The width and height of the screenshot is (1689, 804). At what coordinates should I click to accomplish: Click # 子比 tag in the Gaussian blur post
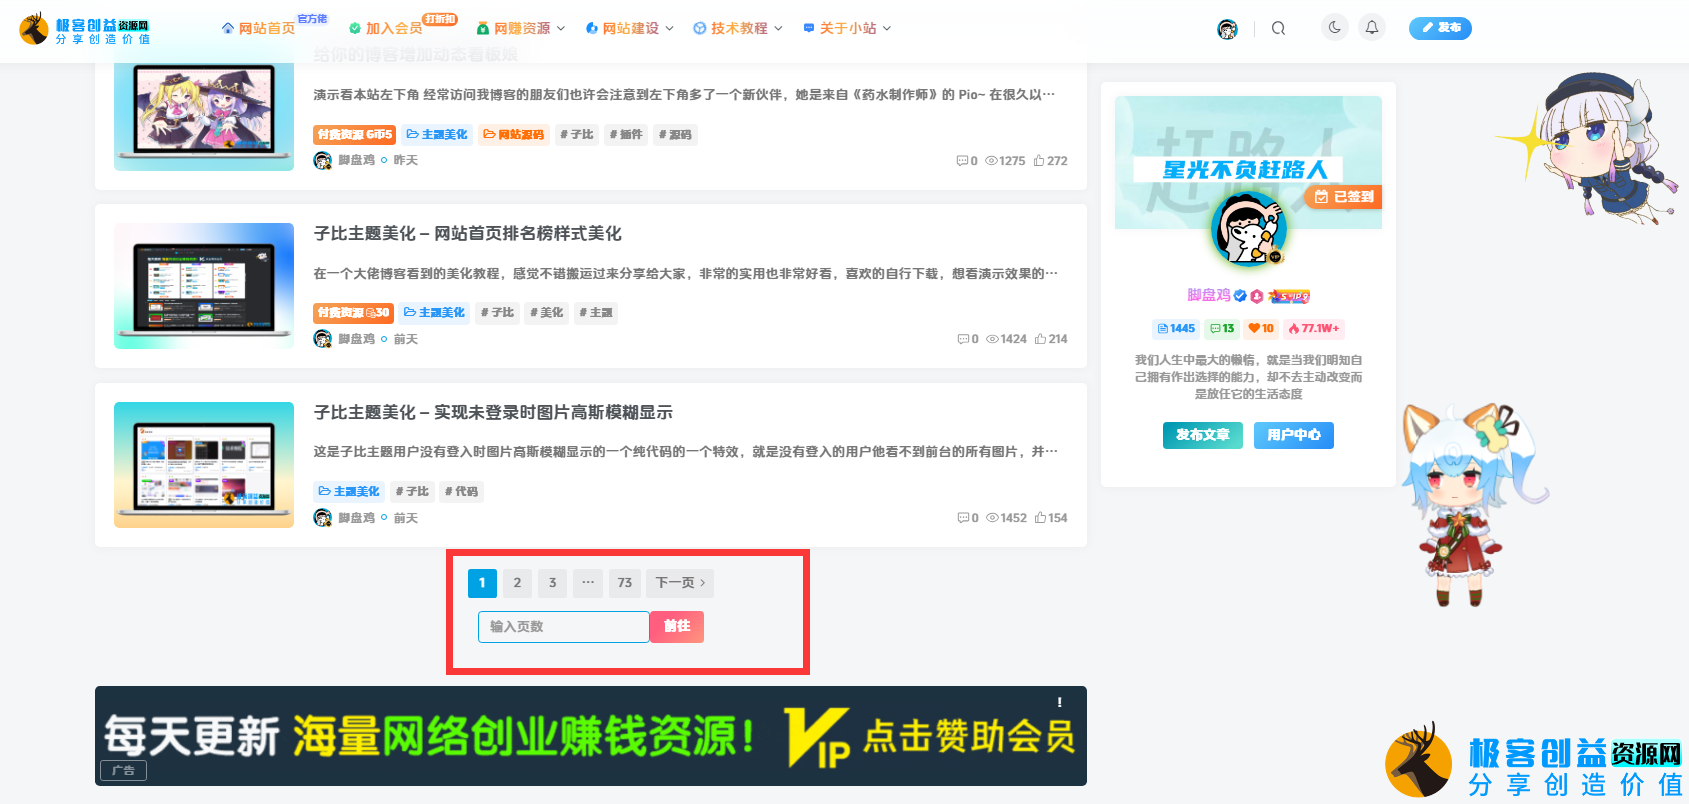(412, 492)
